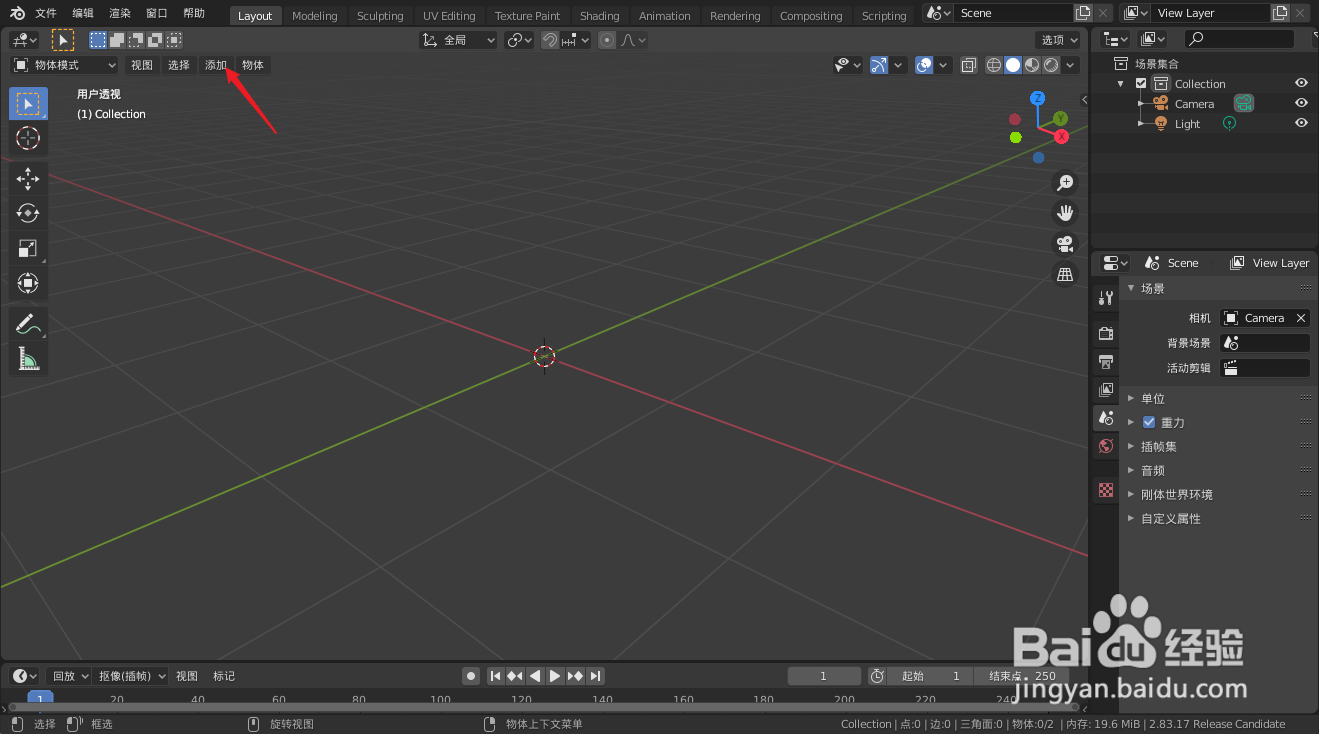Image resolution: width=1319 pixels, height=734 pixels.
Task: Click the blue Z axis on navigation gizmo
Action: pyautogui.click(x=1038, y=98)
